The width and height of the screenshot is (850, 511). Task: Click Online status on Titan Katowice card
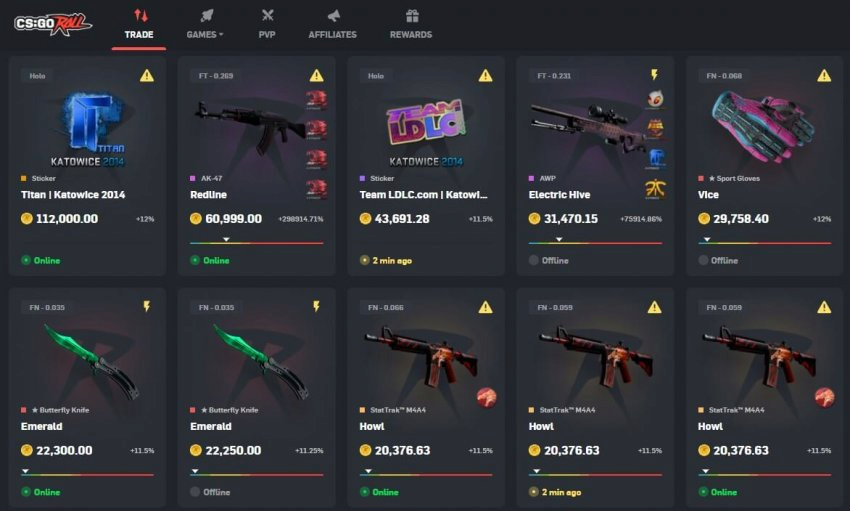coord(41,261)
